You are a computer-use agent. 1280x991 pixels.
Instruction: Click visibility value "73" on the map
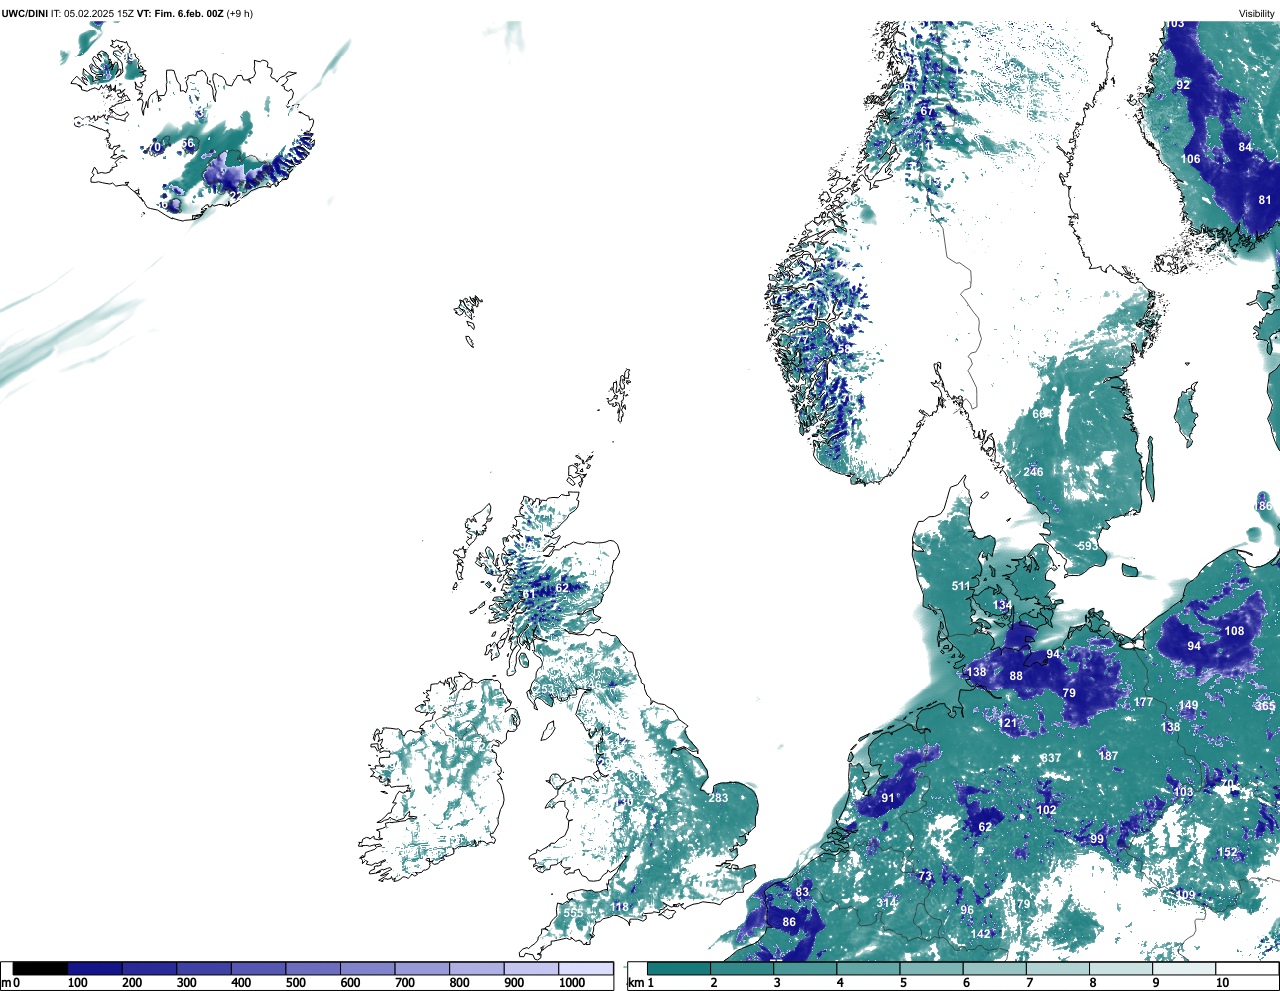coord(925,876)
